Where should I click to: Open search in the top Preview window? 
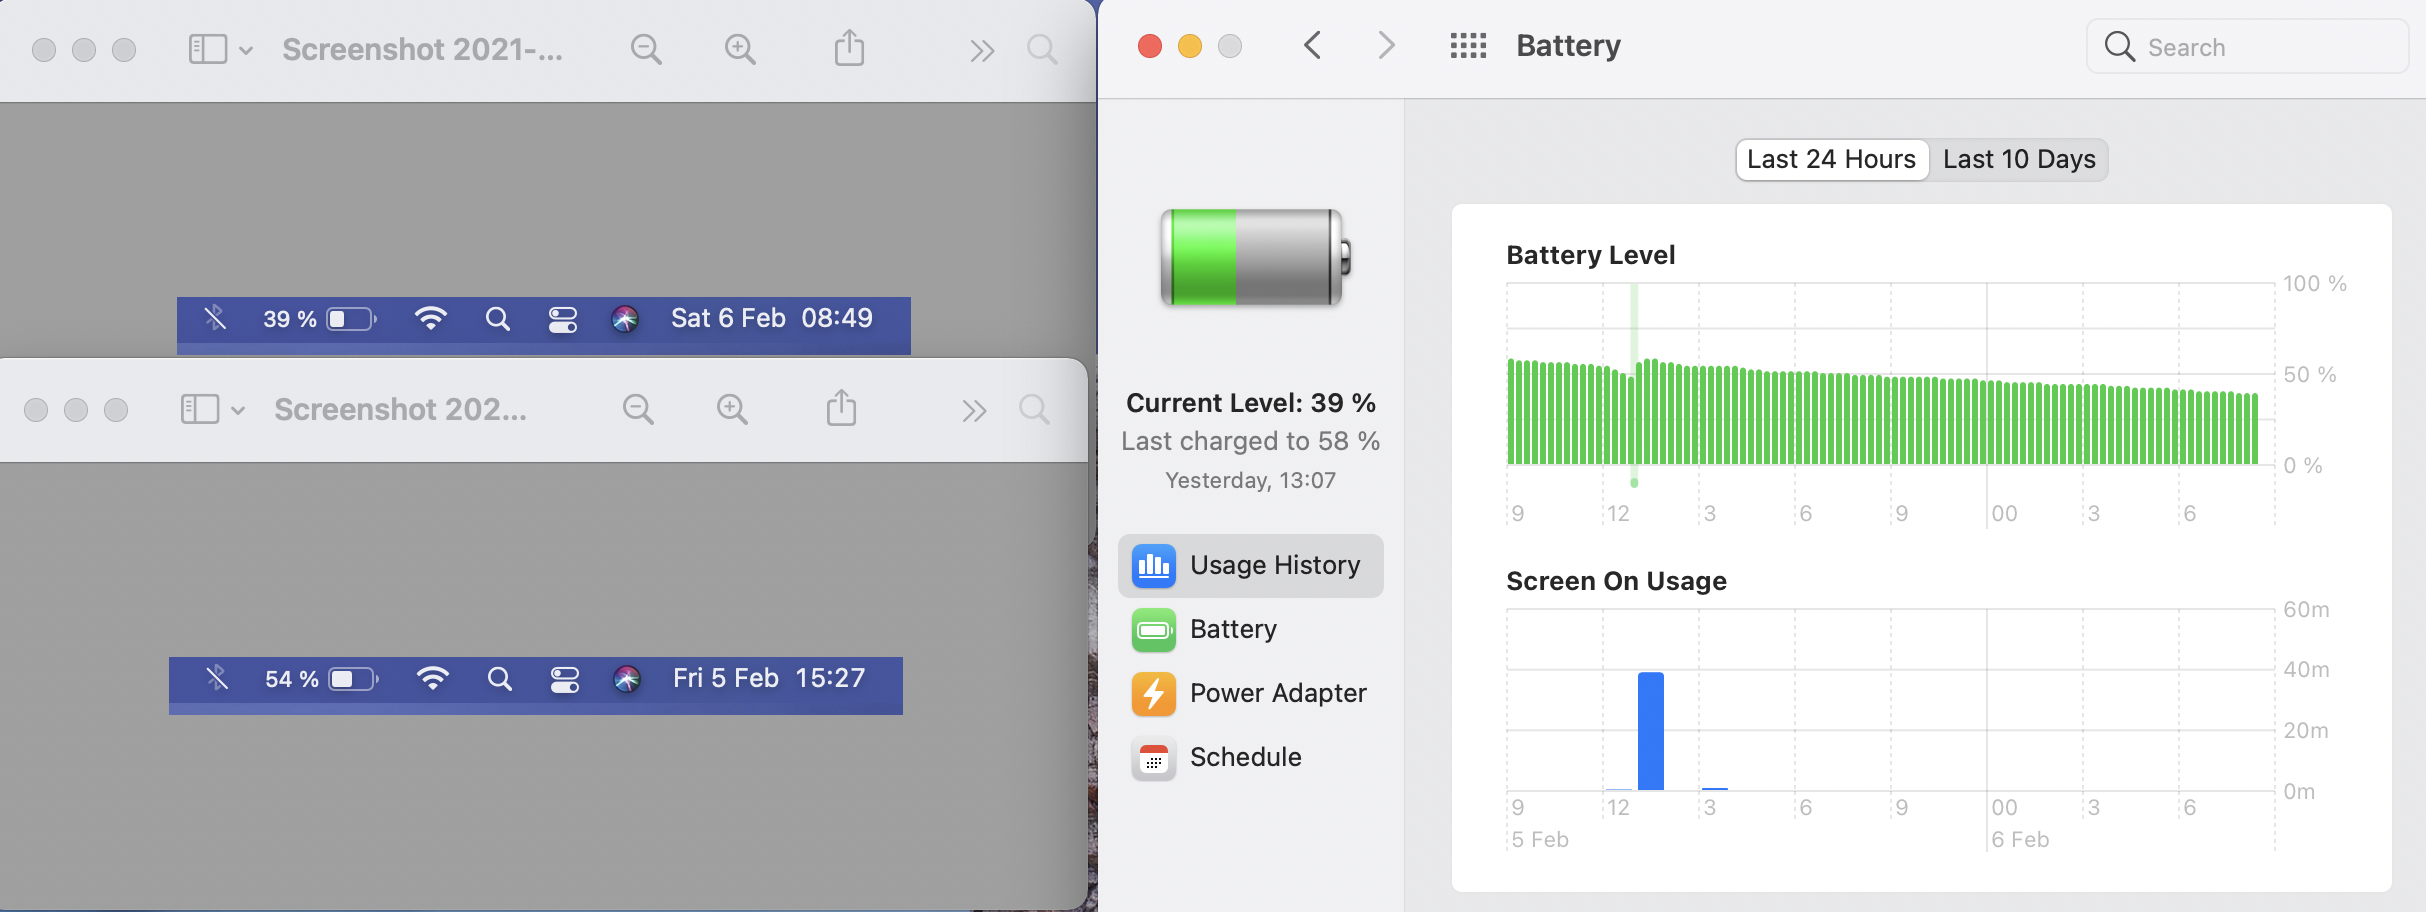[x=1042, y=49]
